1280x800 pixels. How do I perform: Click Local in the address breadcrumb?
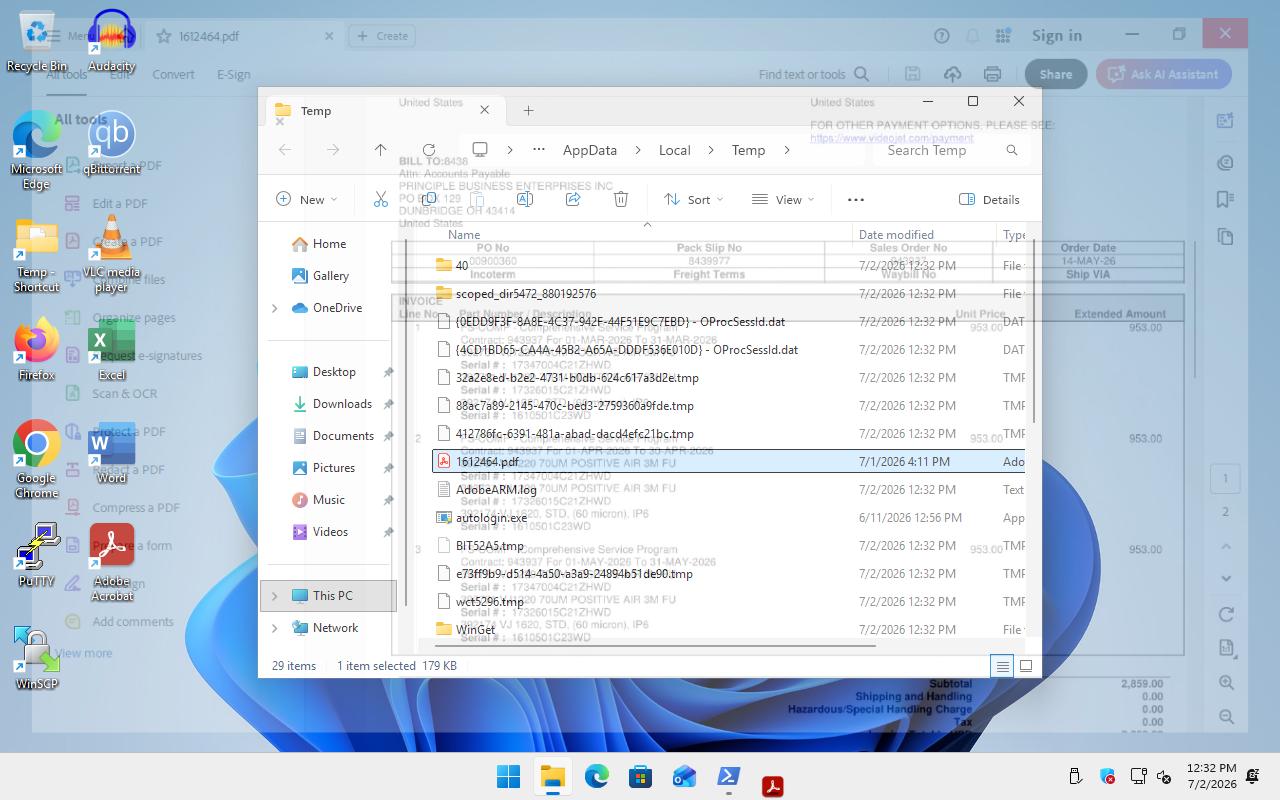click(675, 150)
